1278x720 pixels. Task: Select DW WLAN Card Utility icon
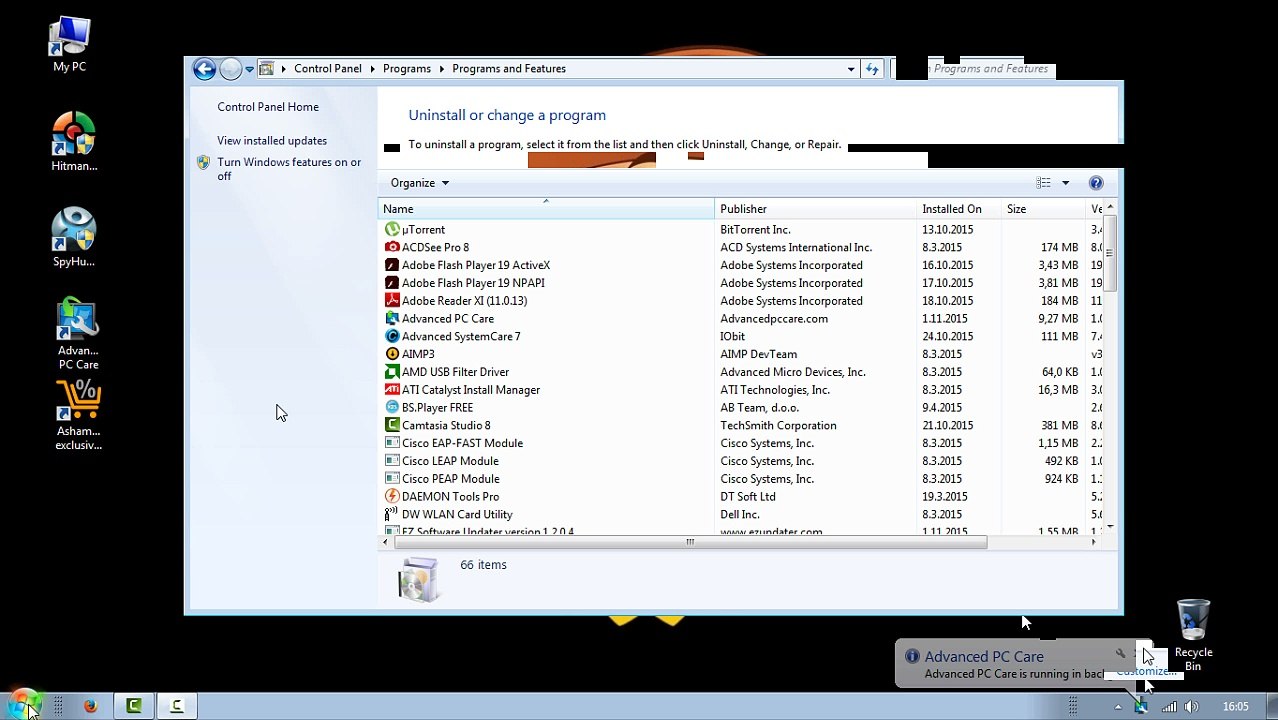[x=392, y=515]
